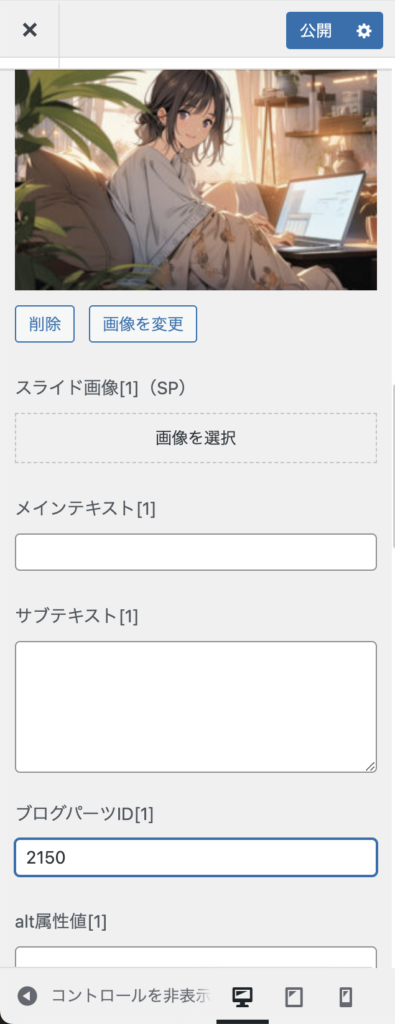Click the 公開 publish button

click(316, 31)
